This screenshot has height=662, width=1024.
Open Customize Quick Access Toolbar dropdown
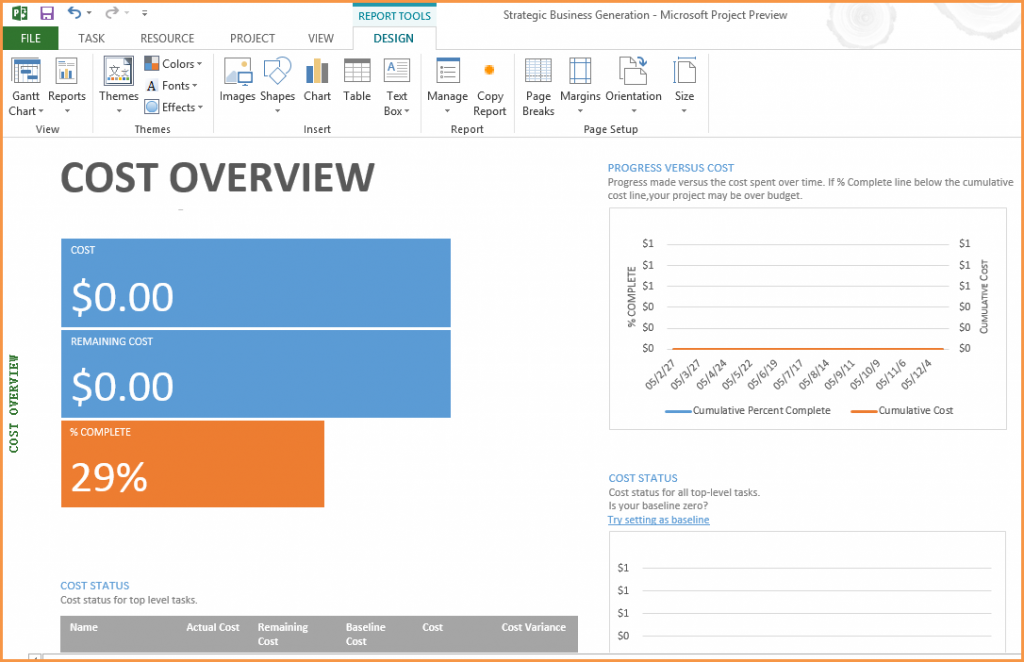(144, 13)
